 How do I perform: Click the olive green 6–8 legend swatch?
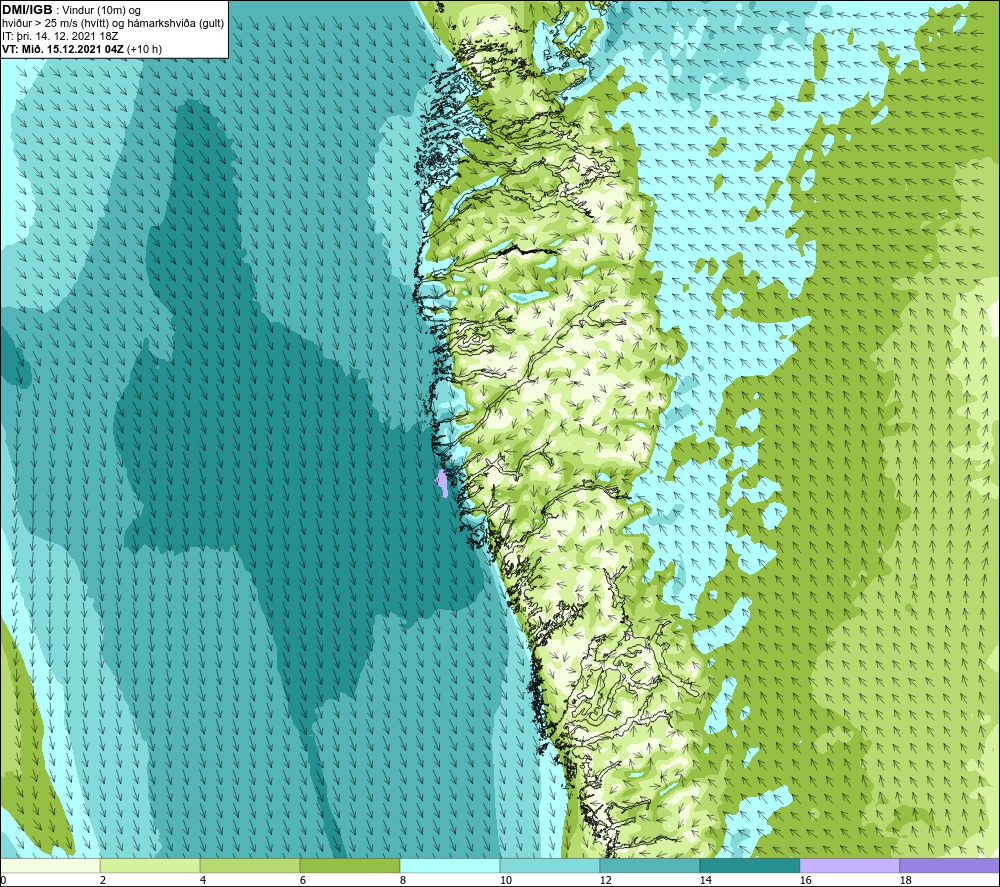click(349, 865)
